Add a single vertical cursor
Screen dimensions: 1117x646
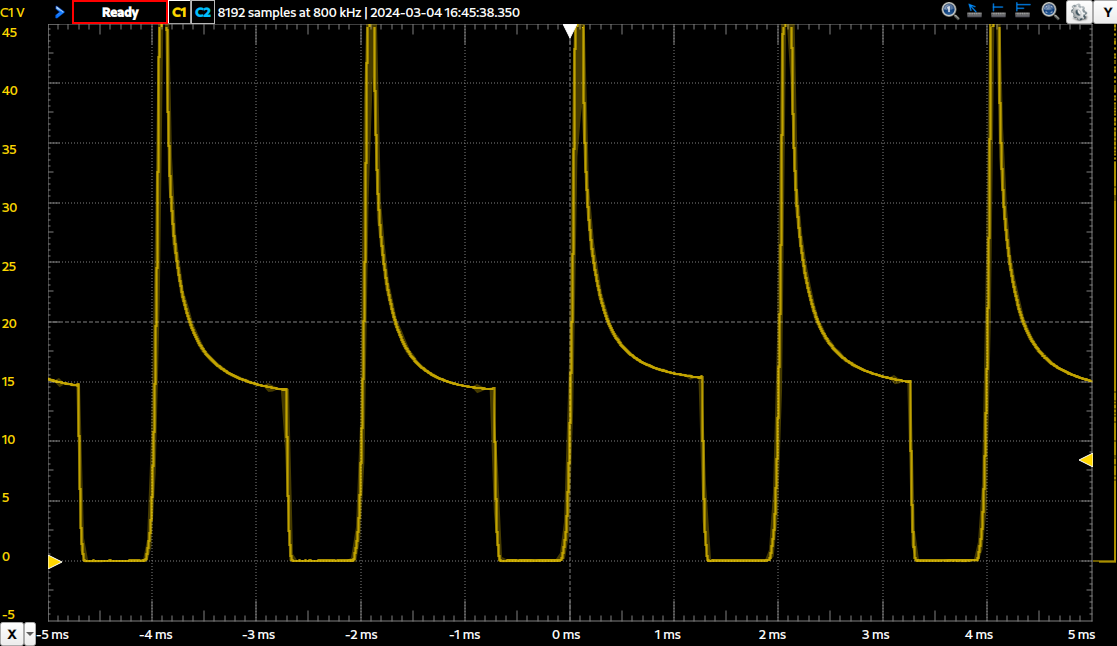(x=999, y=11)
